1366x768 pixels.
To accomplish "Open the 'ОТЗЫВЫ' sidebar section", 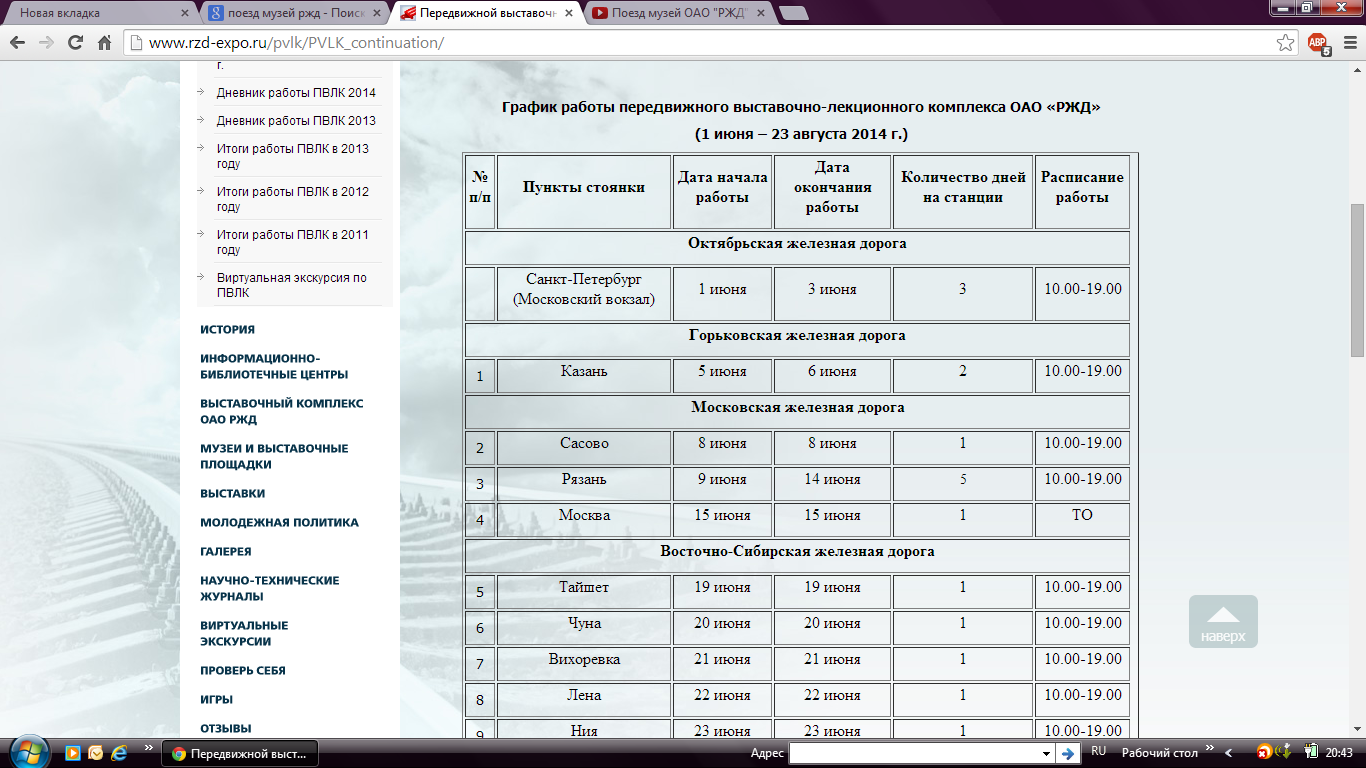I will coord(226,728).
